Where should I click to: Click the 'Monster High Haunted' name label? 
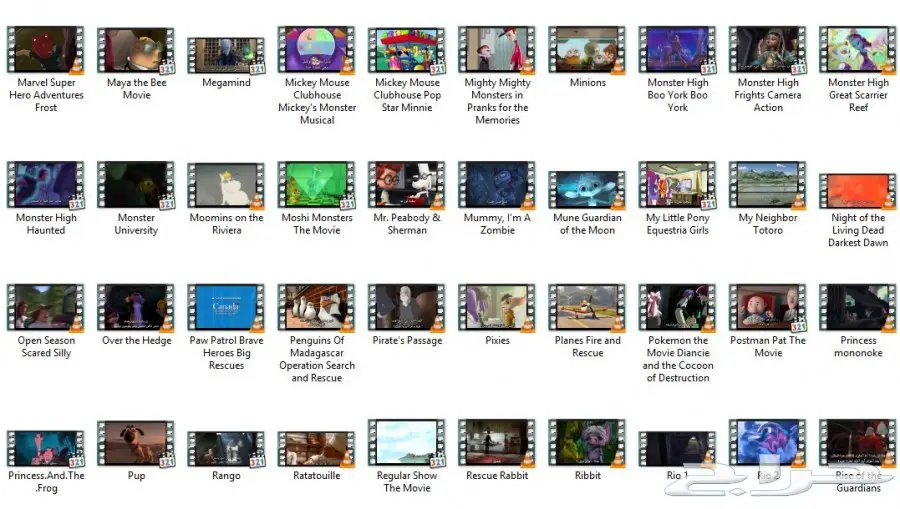45,224
